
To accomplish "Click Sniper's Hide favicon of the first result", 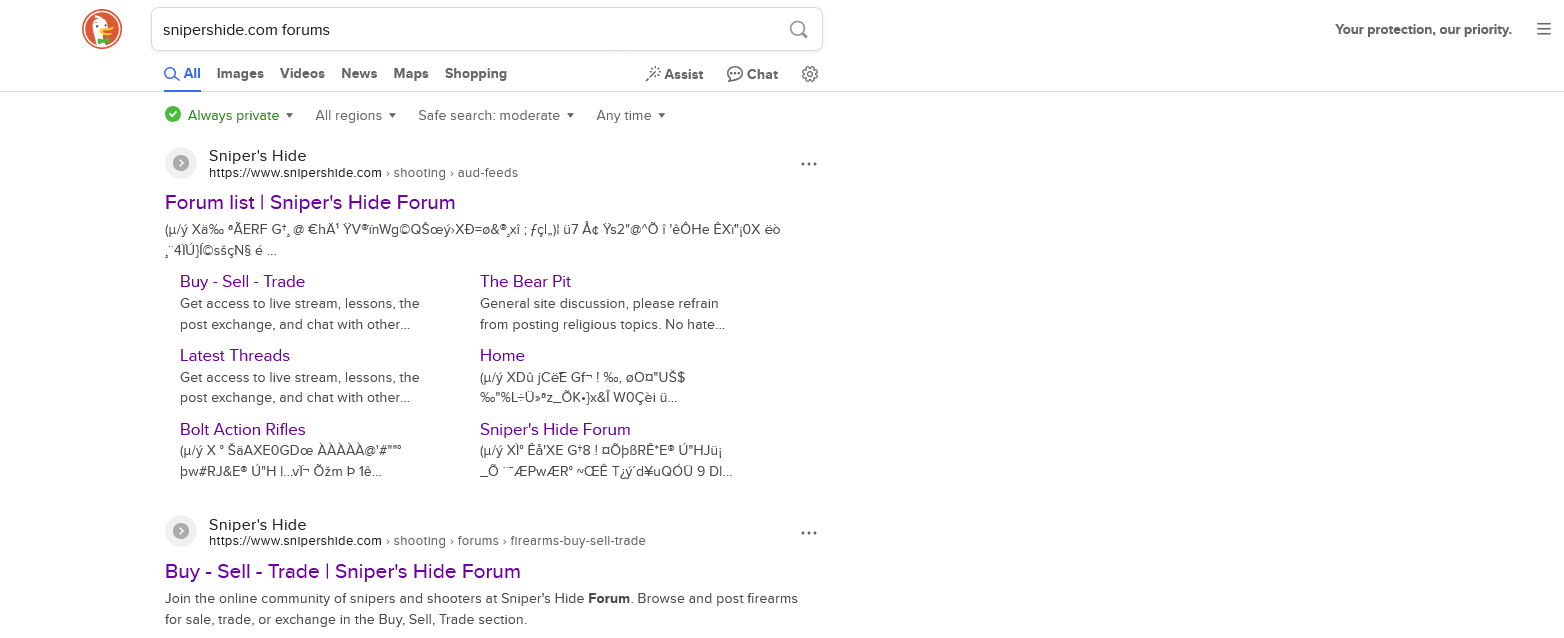I will (x=181, y=163).
